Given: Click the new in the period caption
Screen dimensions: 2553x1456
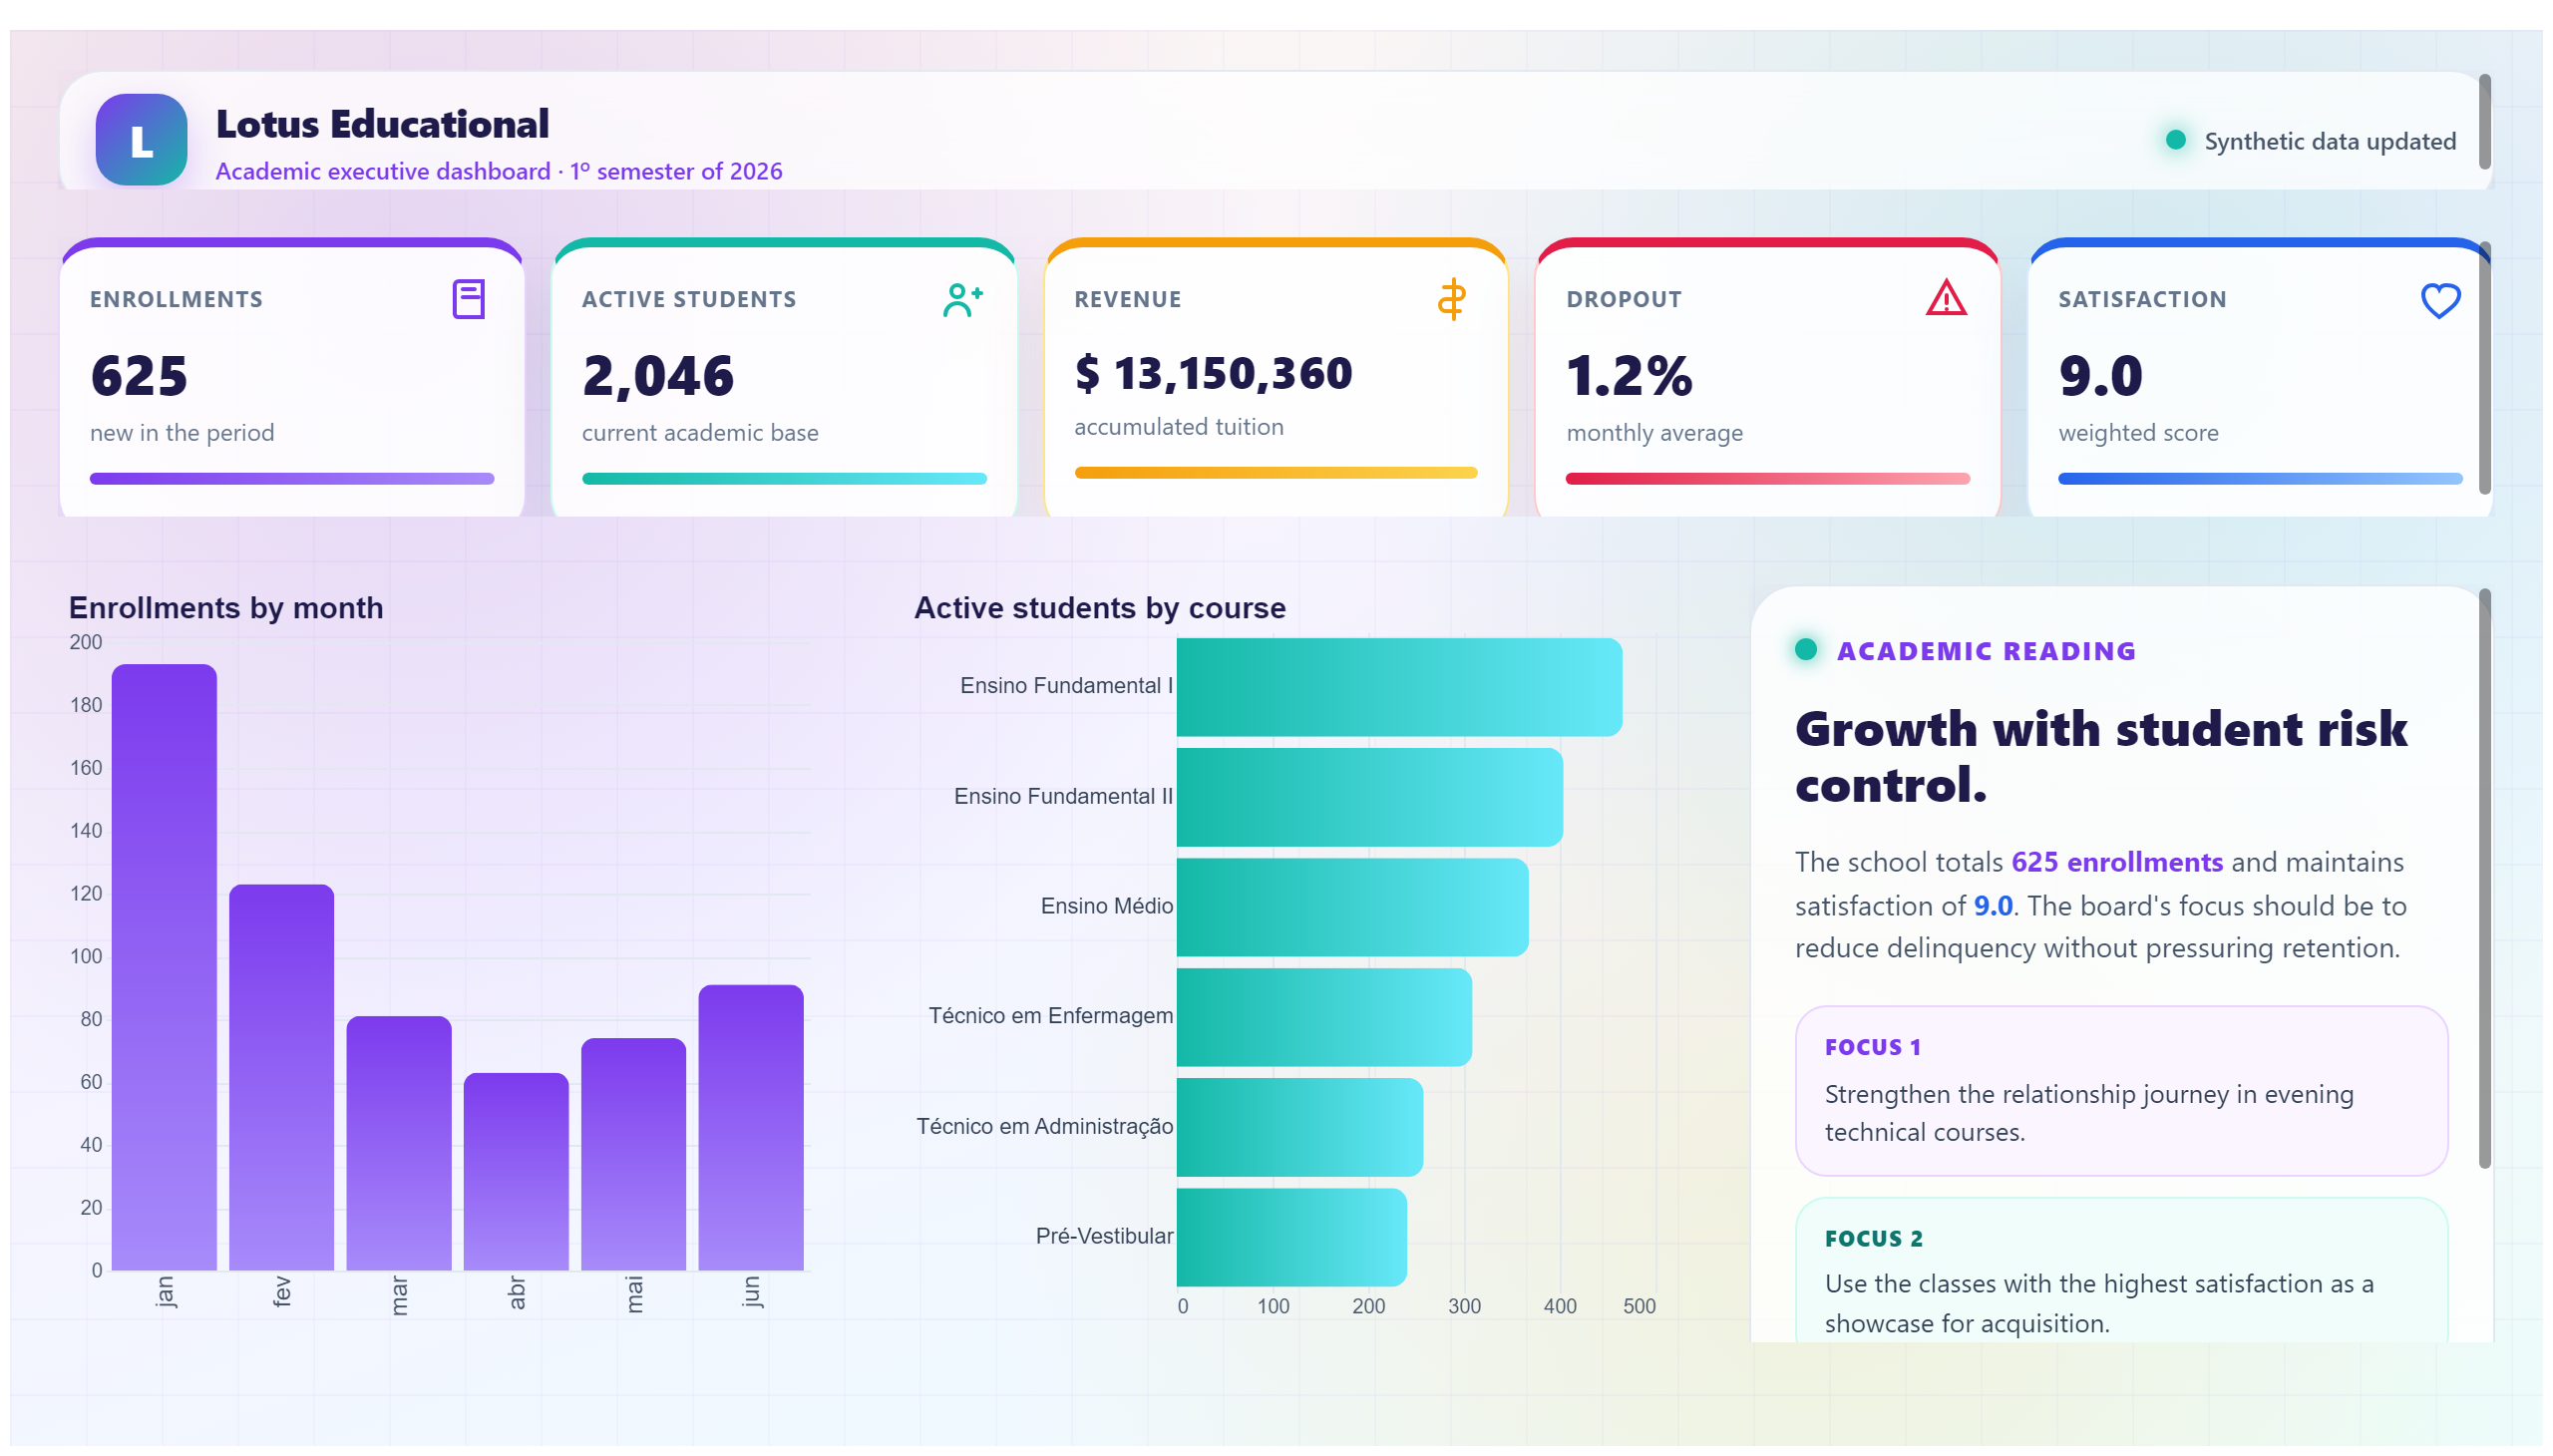Looking at the screenshot, I should click(x=182, y=433).
